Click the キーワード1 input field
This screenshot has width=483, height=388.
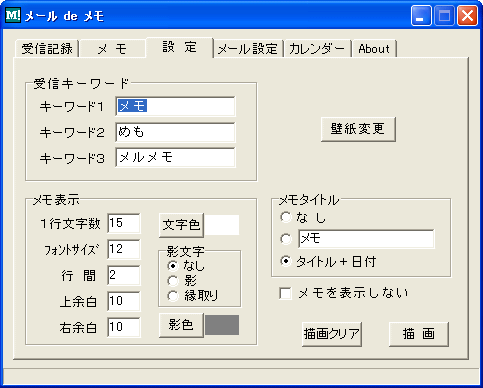pyautogui.click(x=175, y=106)
